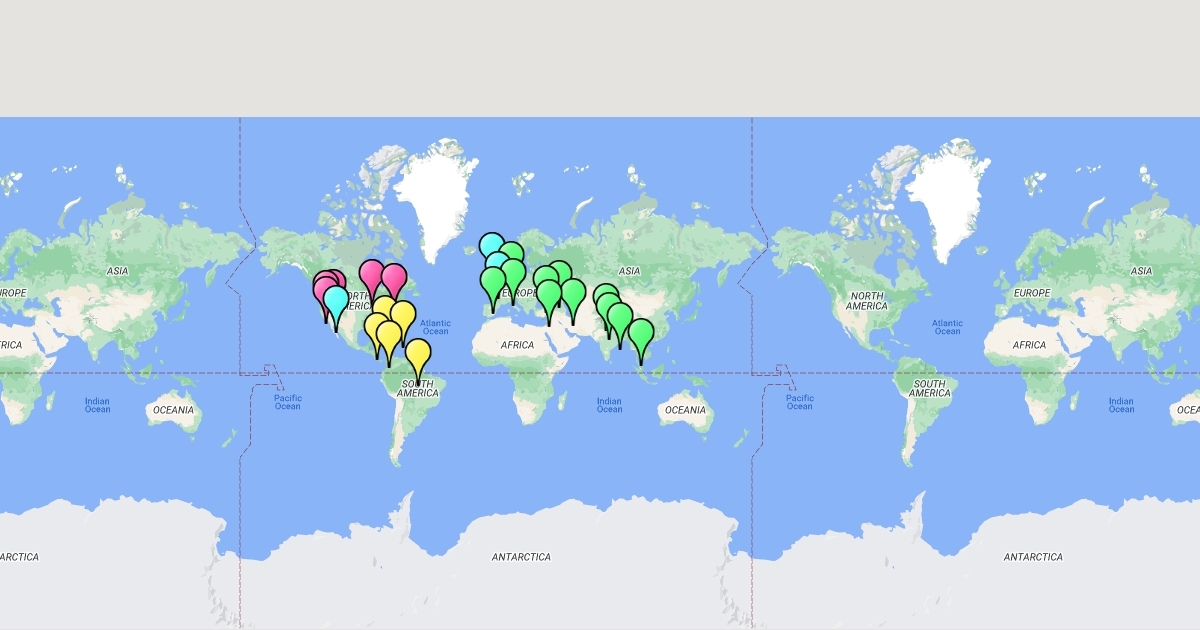The width and height of the screenshot is (1200, 630).
Task: Click the green pin over Southeast Asia
Action: pyautogui.click(x=641, y=335)
